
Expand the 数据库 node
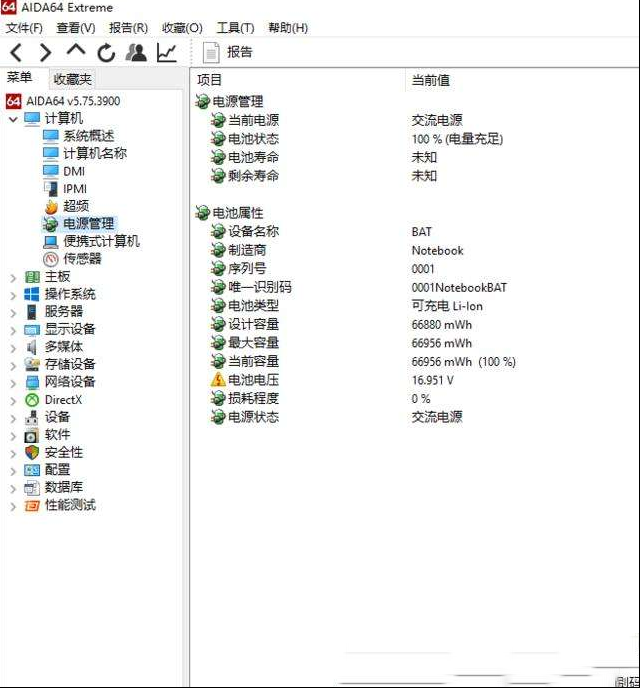click(x=13, y=488)
